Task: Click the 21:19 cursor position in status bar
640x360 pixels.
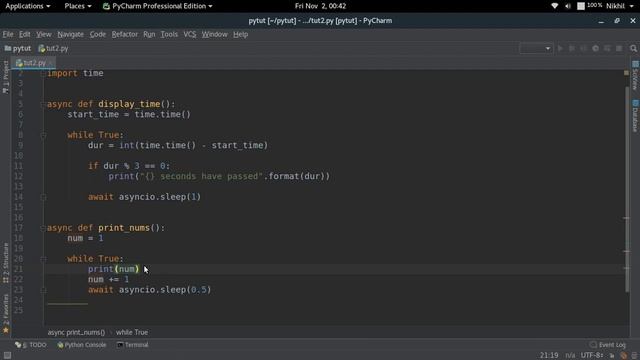Action: pos(549,356)
